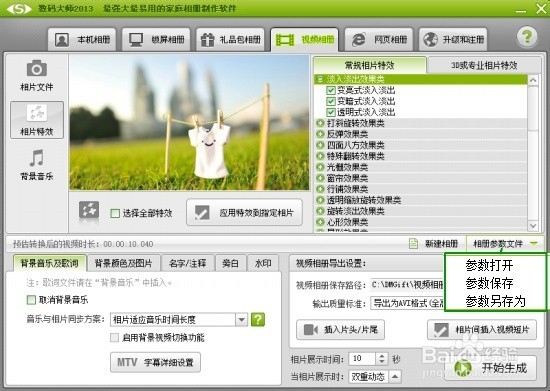
Task: Select the 相片特效 sidebar icon
Action: [37, 120]
